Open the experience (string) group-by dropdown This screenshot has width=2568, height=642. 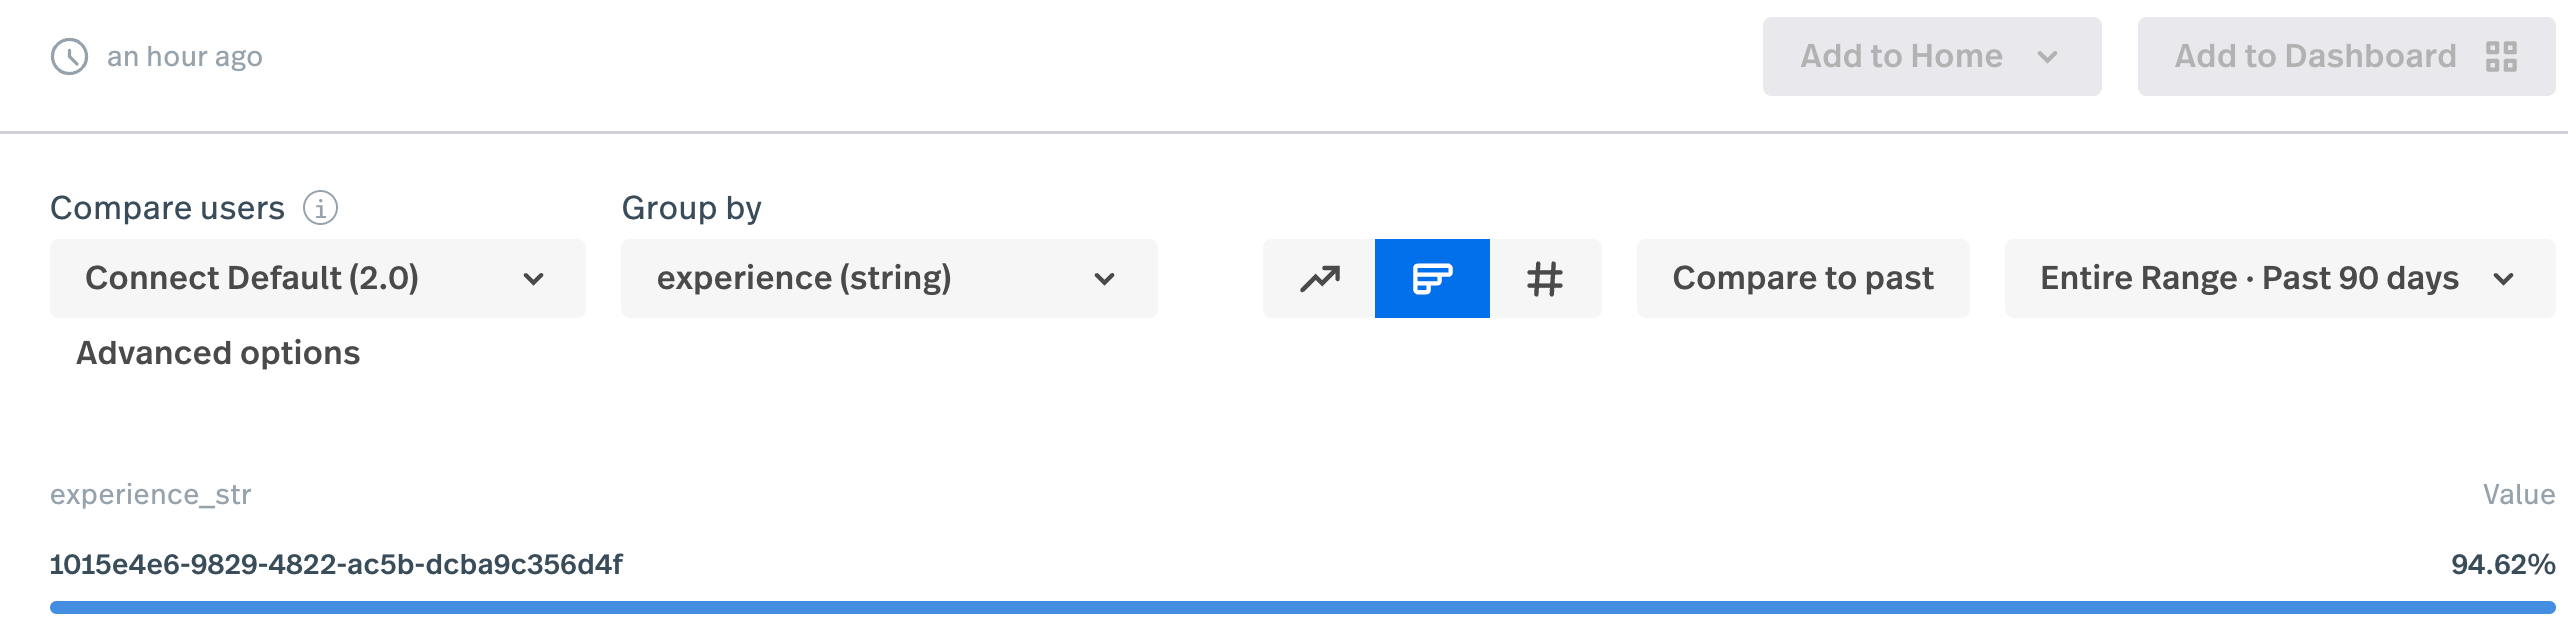[888, 278]
